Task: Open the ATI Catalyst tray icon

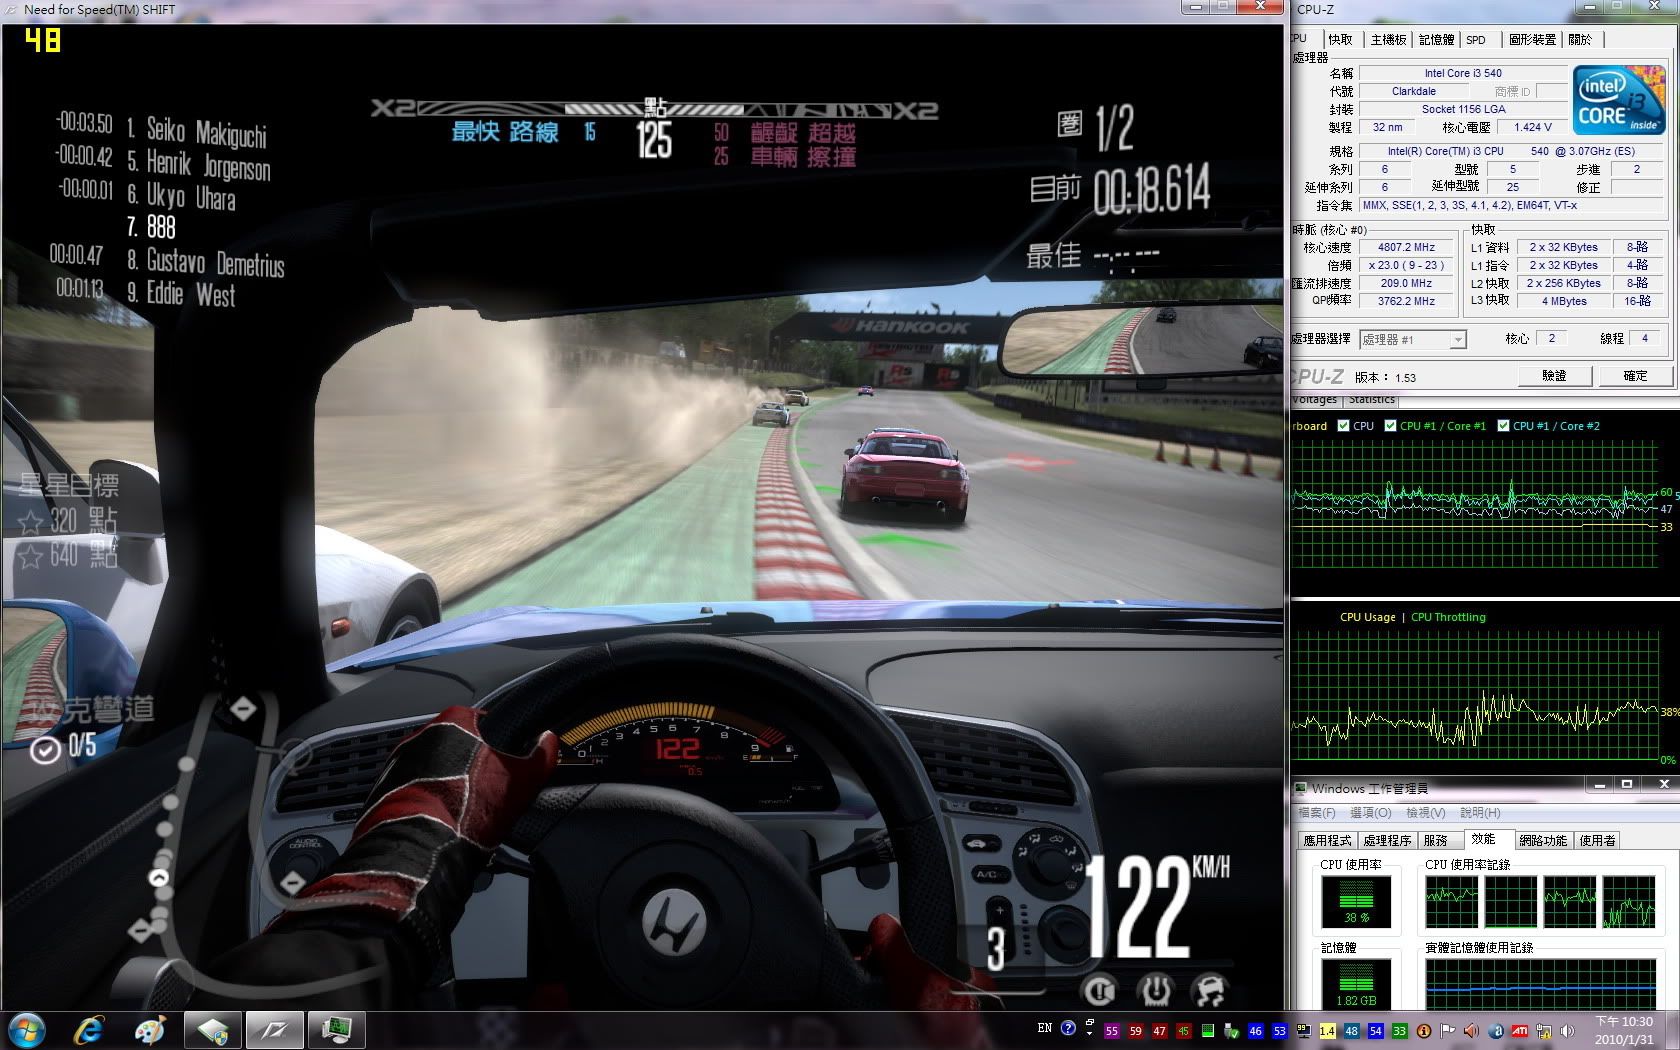Action: coord(1520,1031)
